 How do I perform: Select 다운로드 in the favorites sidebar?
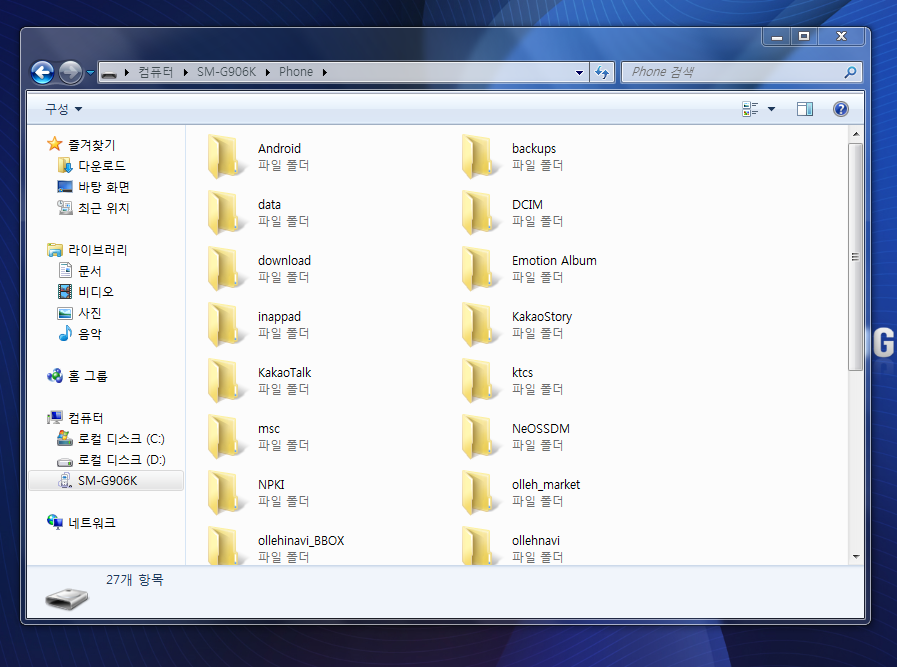(x=101, y=166)
